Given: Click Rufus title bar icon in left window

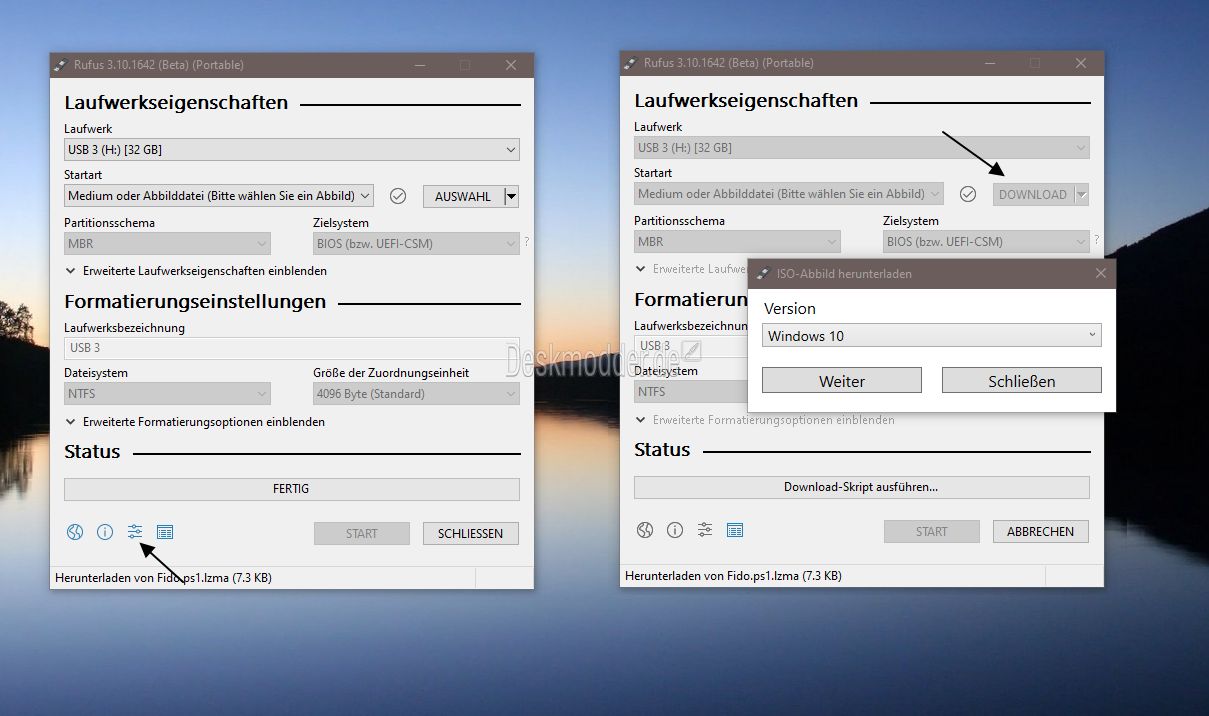Looking at the screenshot, I should coord(61,65).
